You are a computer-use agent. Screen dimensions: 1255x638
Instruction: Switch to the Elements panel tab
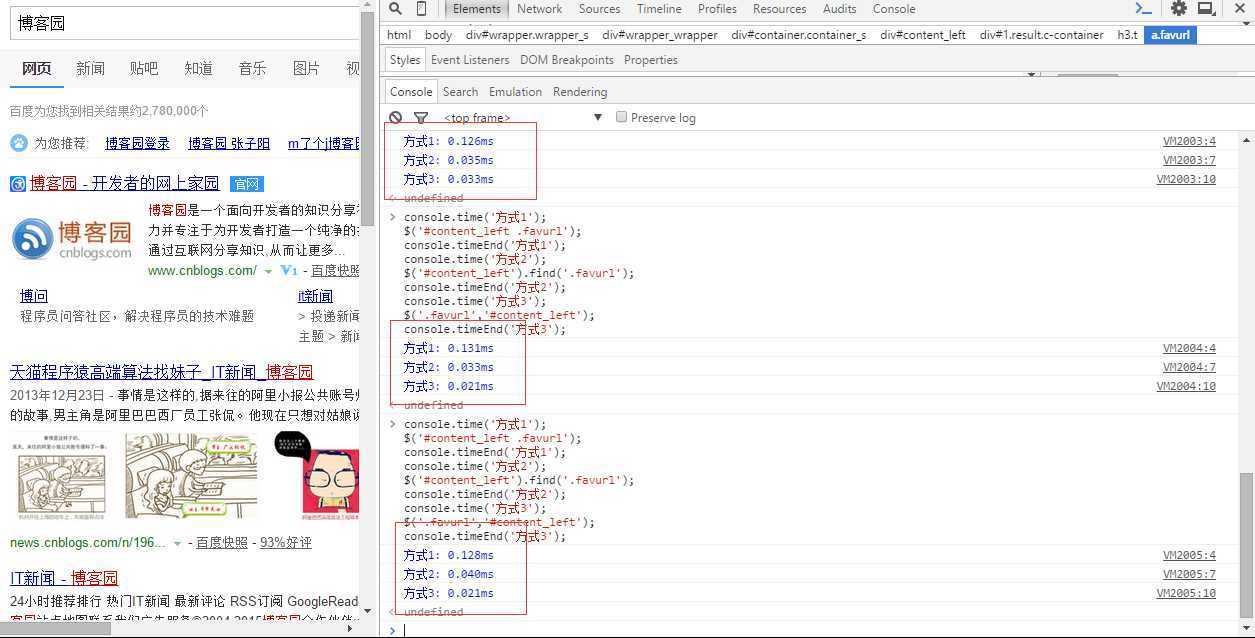(476, 9)
